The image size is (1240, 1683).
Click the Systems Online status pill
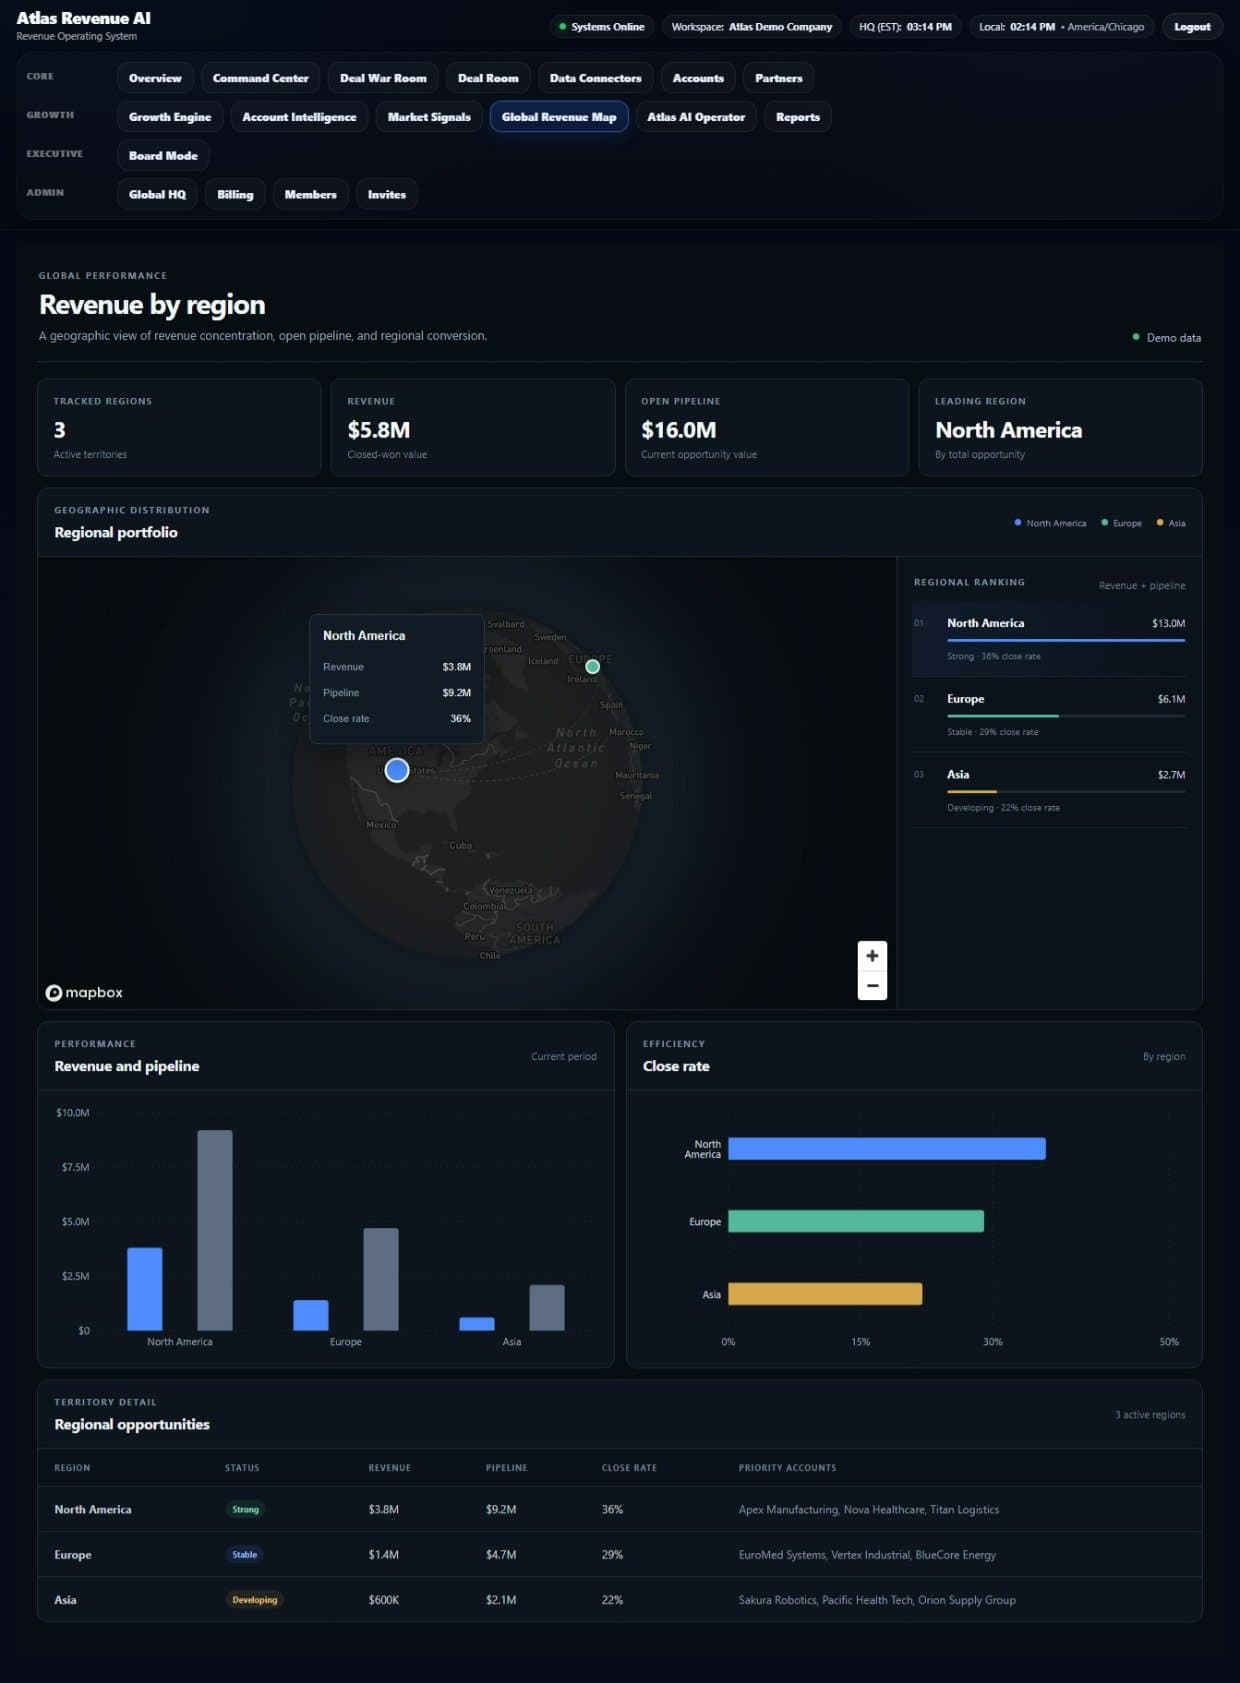click(601, 27)
